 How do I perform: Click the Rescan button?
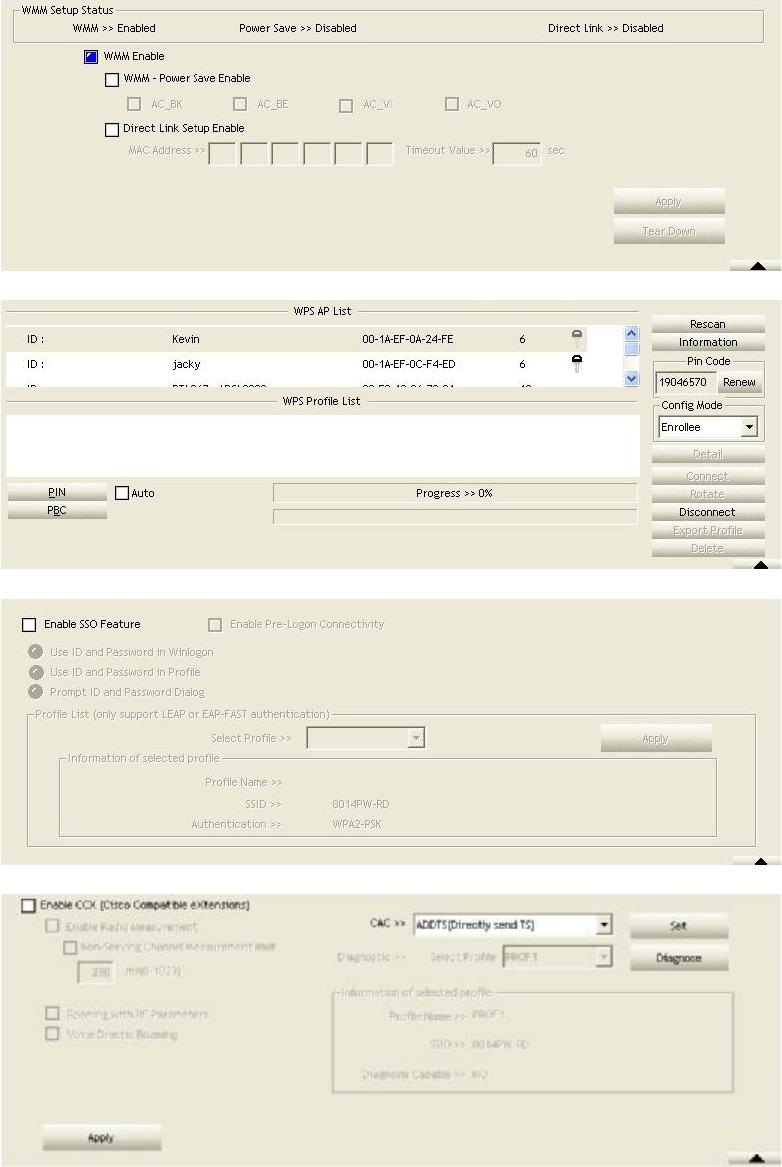[708, 324]
